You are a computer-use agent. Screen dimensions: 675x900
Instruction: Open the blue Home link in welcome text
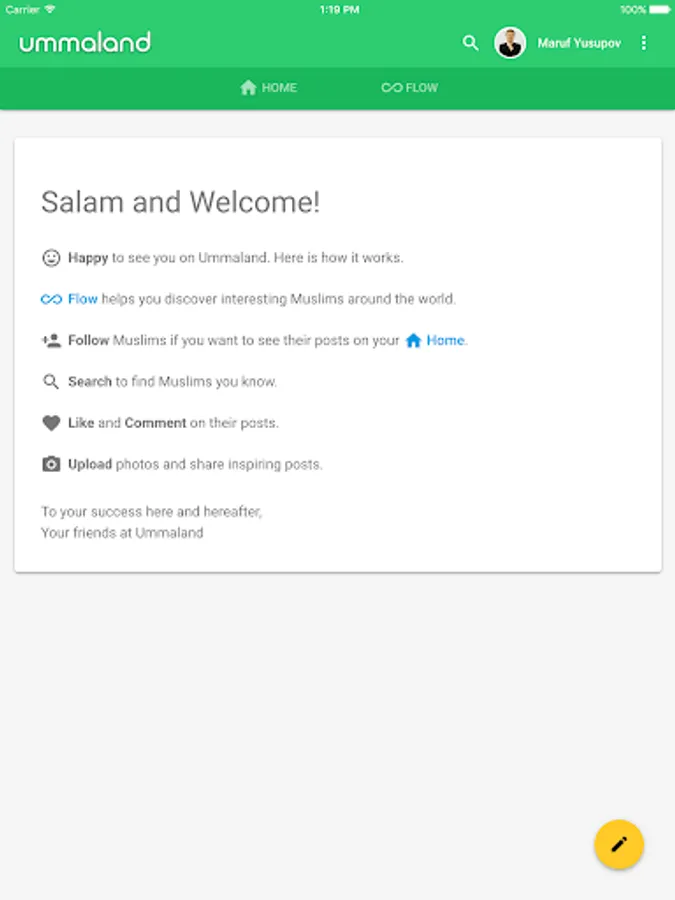(x=445, y=340)
